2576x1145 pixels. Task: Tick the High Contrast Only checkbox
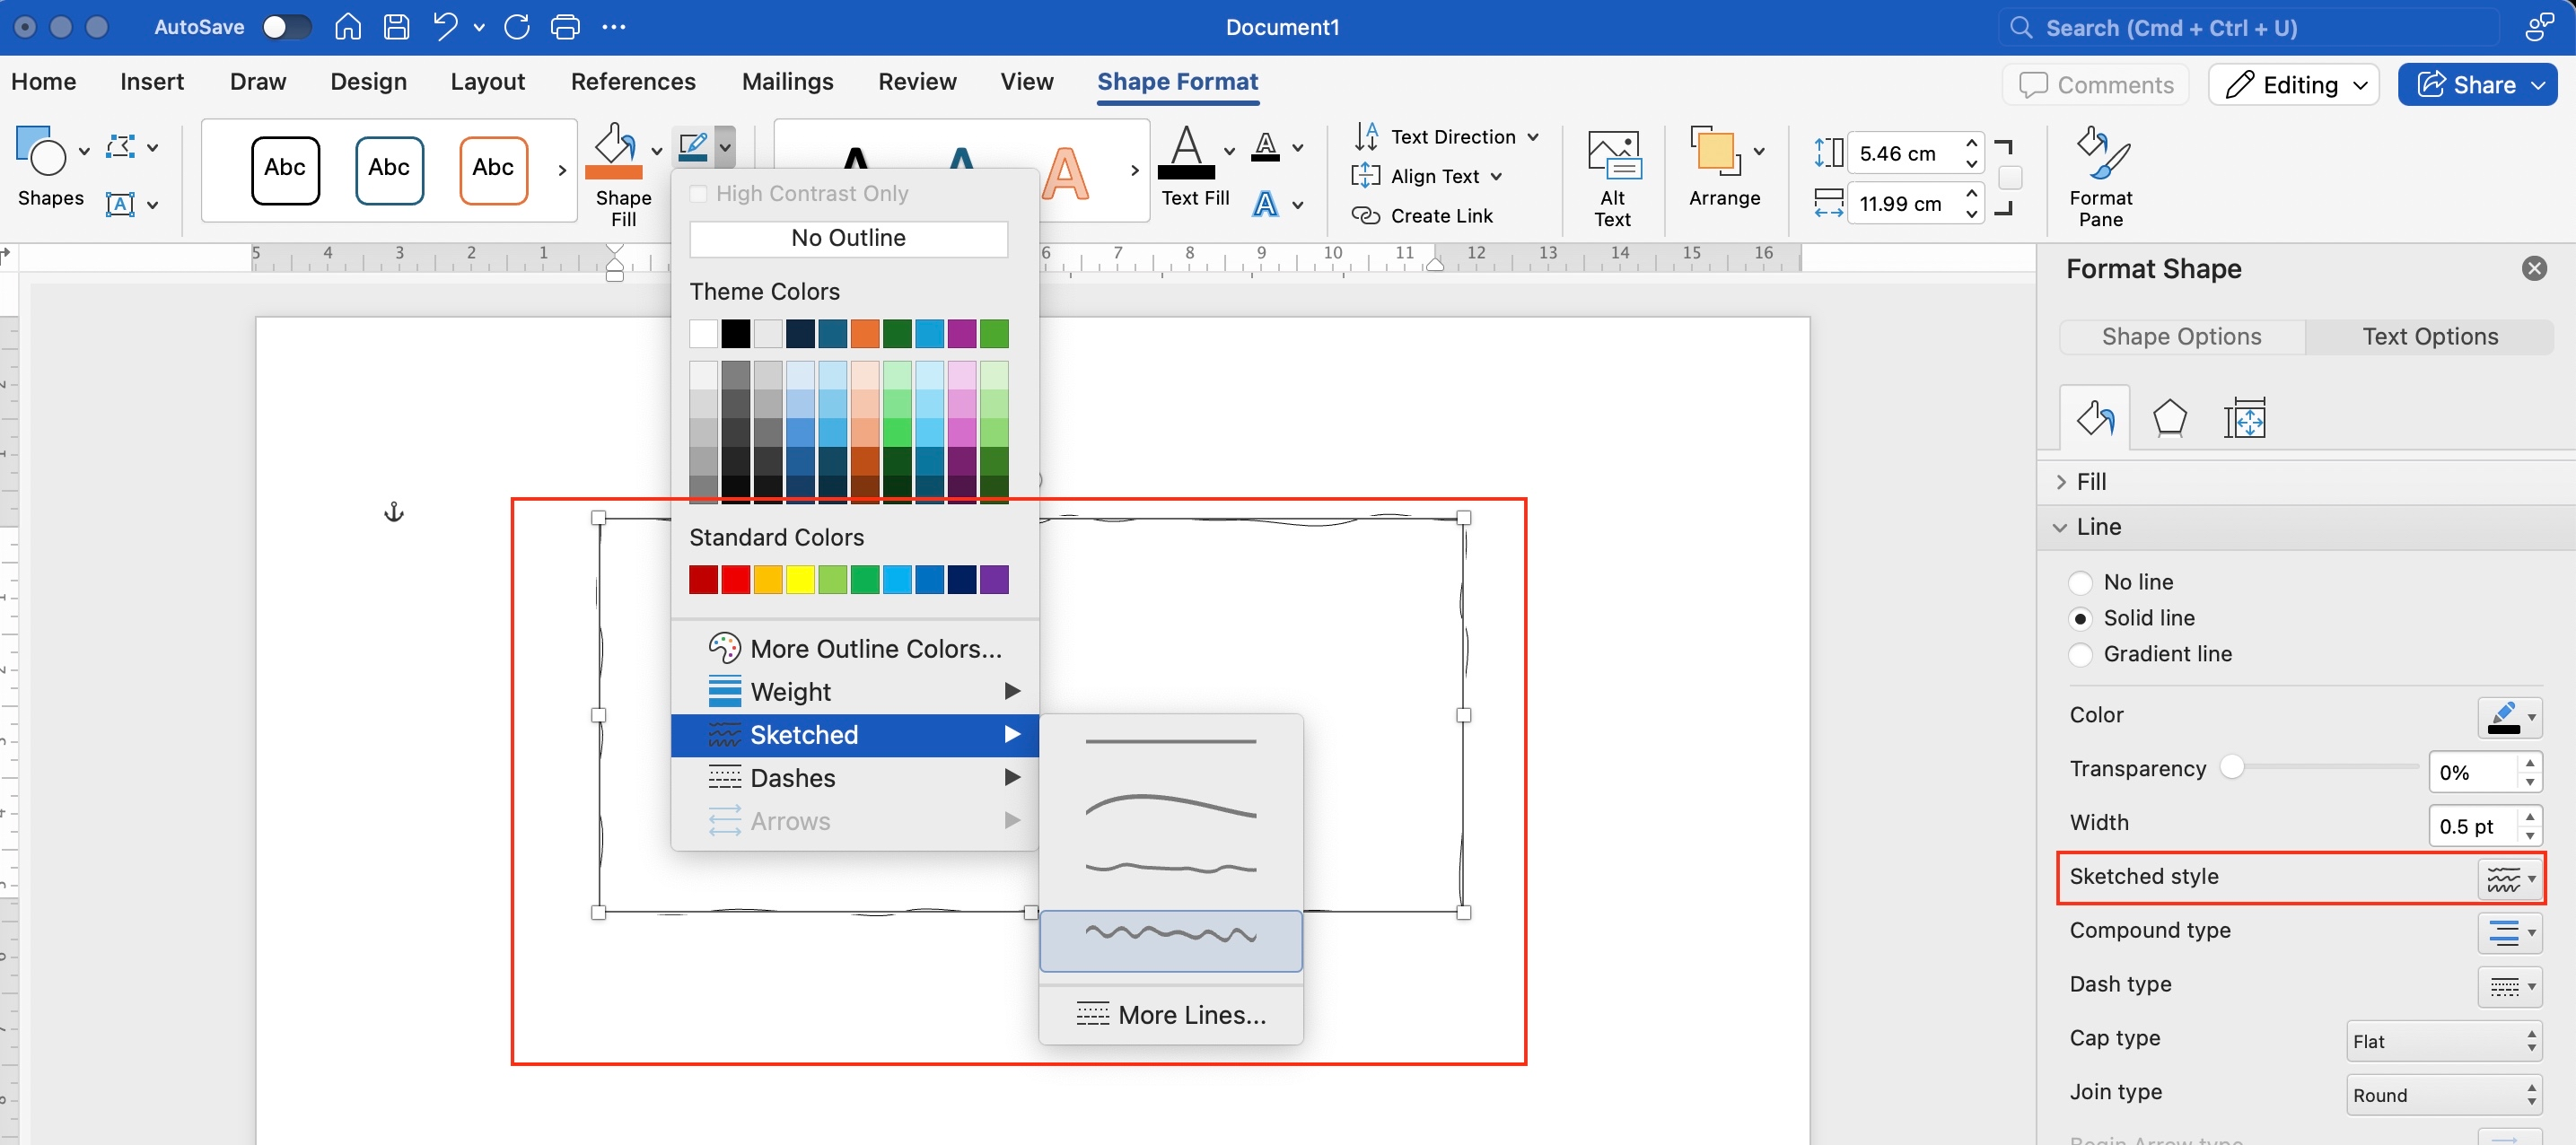pyautogui.click(x=699, y=194)
